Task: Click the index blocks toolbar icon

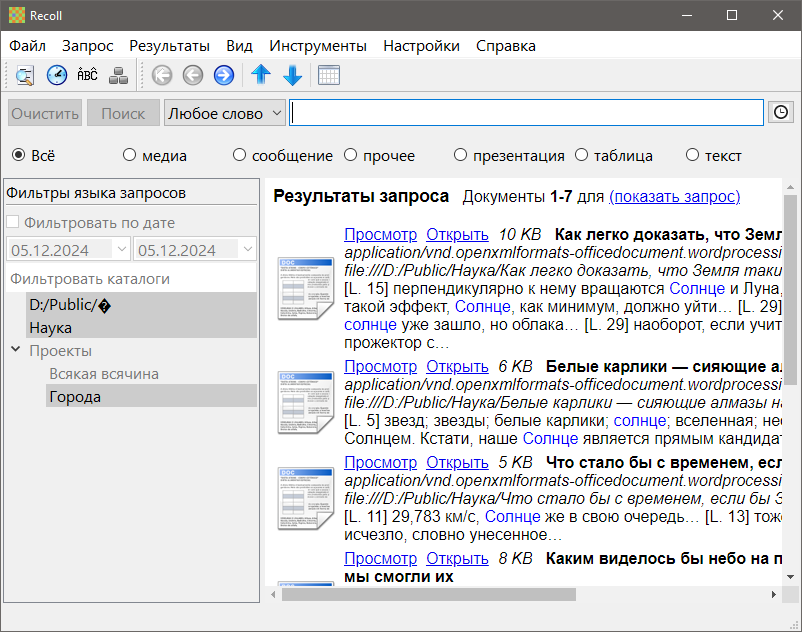Action: tap(119, 75)
